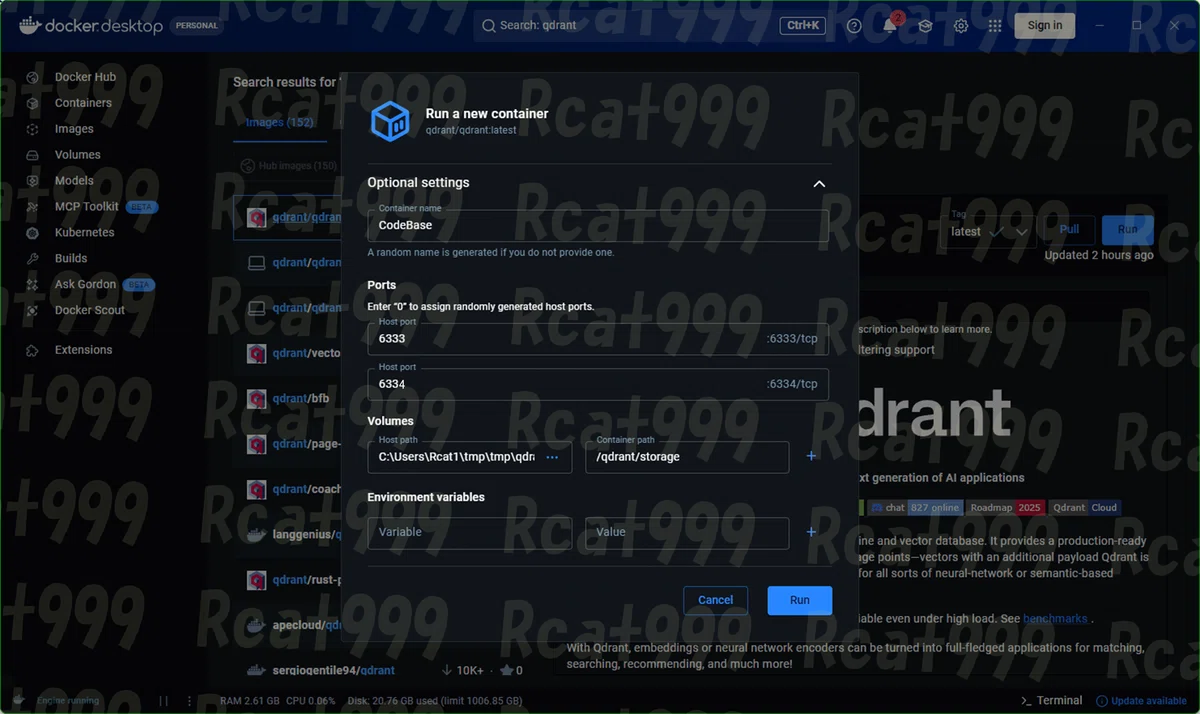The height and width of the screenshot is (714, 1200).
Task: Click the Hub images (150) filter
Action: pyautogui.click(x=290, y=166)
